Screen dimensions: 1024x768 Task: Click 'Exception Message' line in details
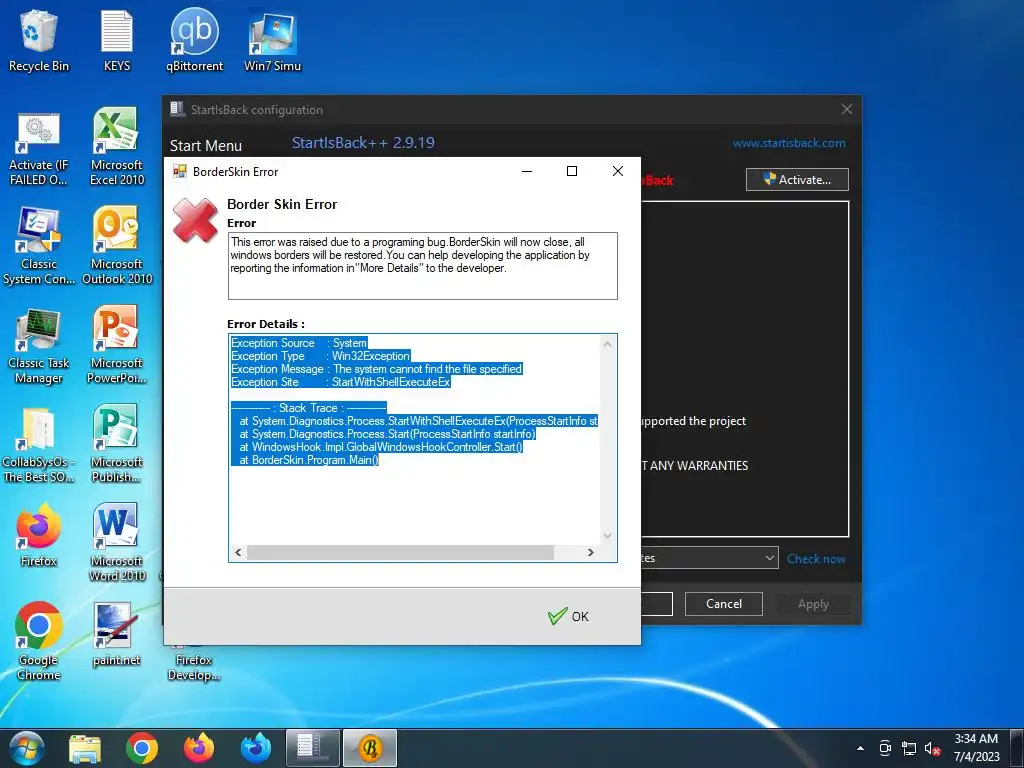point(376,369)
